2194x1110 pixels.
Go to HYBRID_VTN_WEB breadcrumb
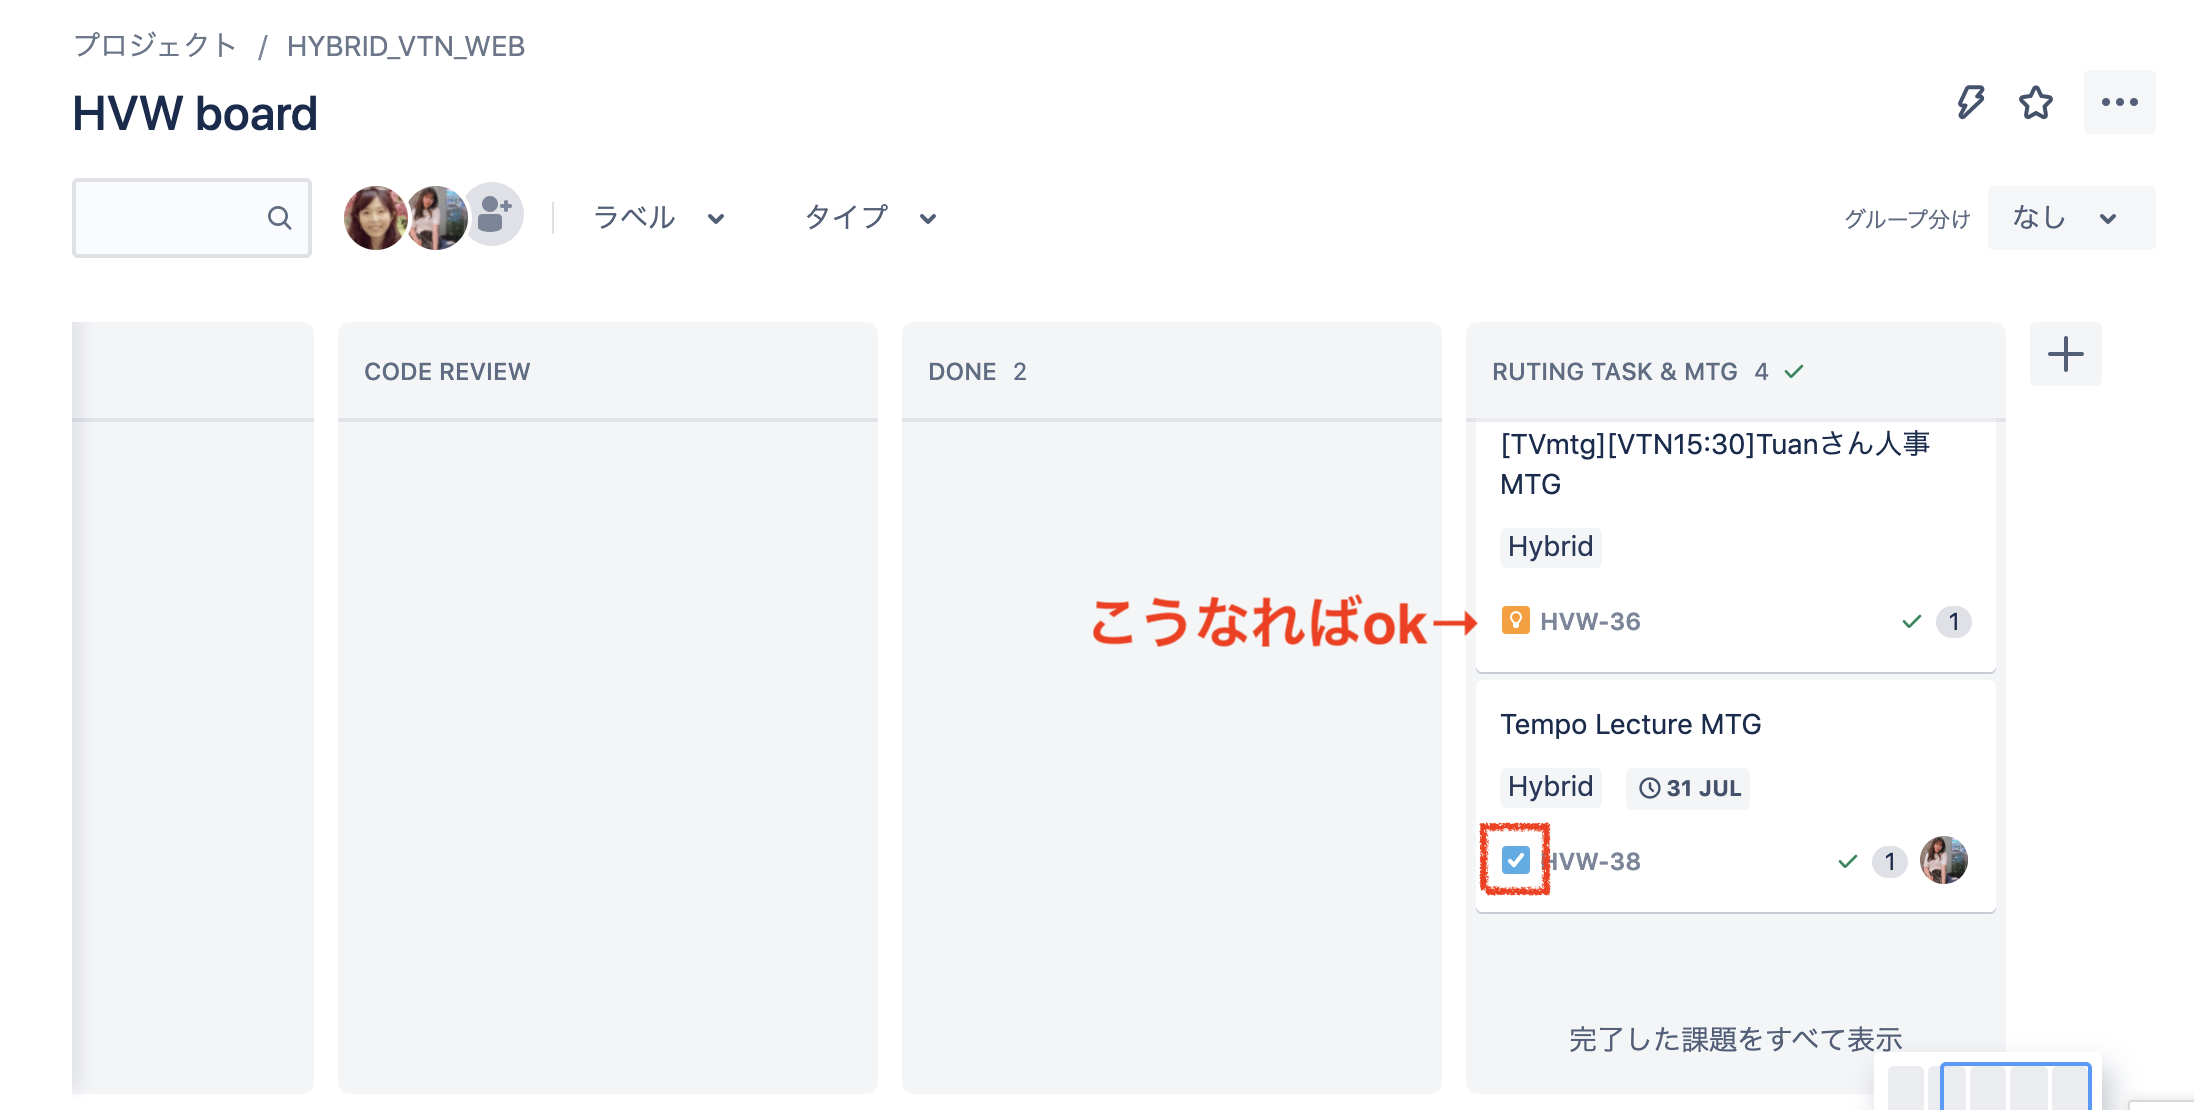405,46
